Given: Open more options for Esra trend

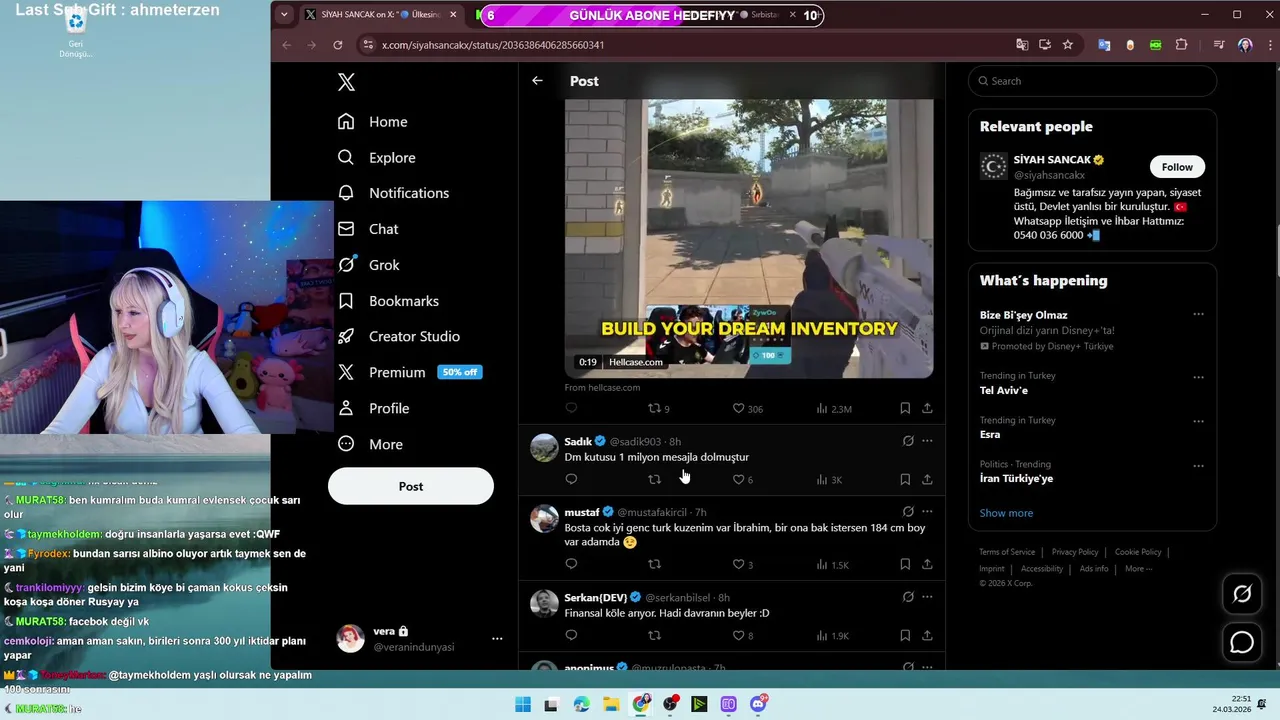Looking at the screenshot, I should pos(1198,422).
